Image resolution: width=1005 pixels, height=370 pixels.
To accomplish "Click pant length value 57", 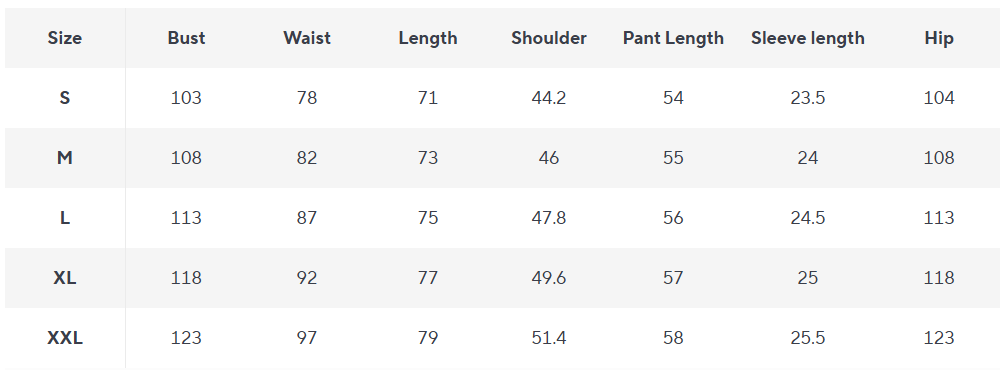I will click(x=673, y=278).
